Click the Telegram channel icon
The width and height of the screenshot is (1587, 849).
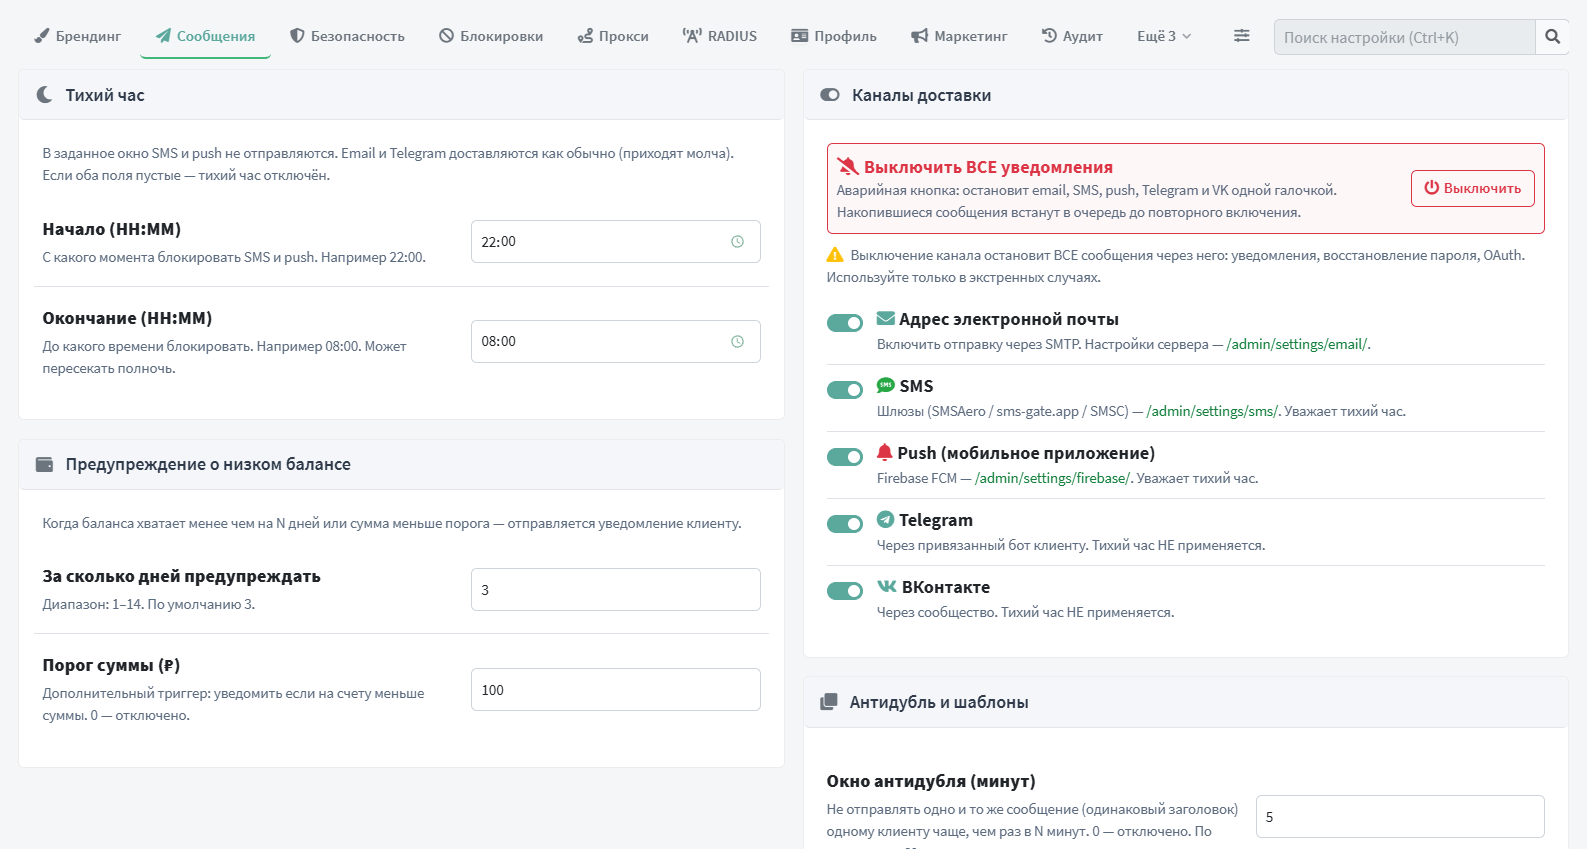point(885,519)
